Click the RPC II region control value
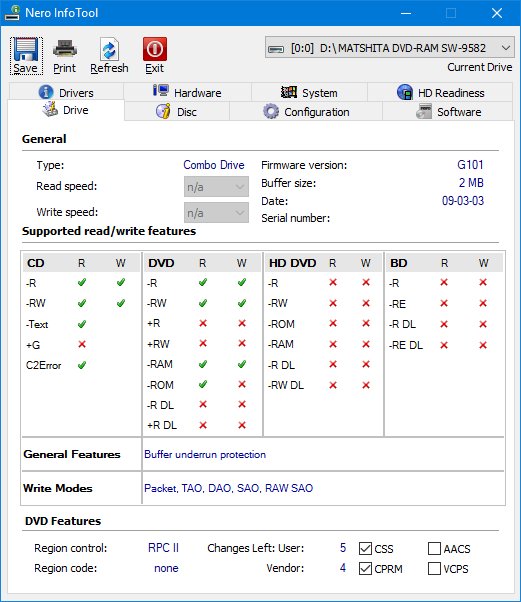Screen dimensions: 521x602 tap(164, 548)
